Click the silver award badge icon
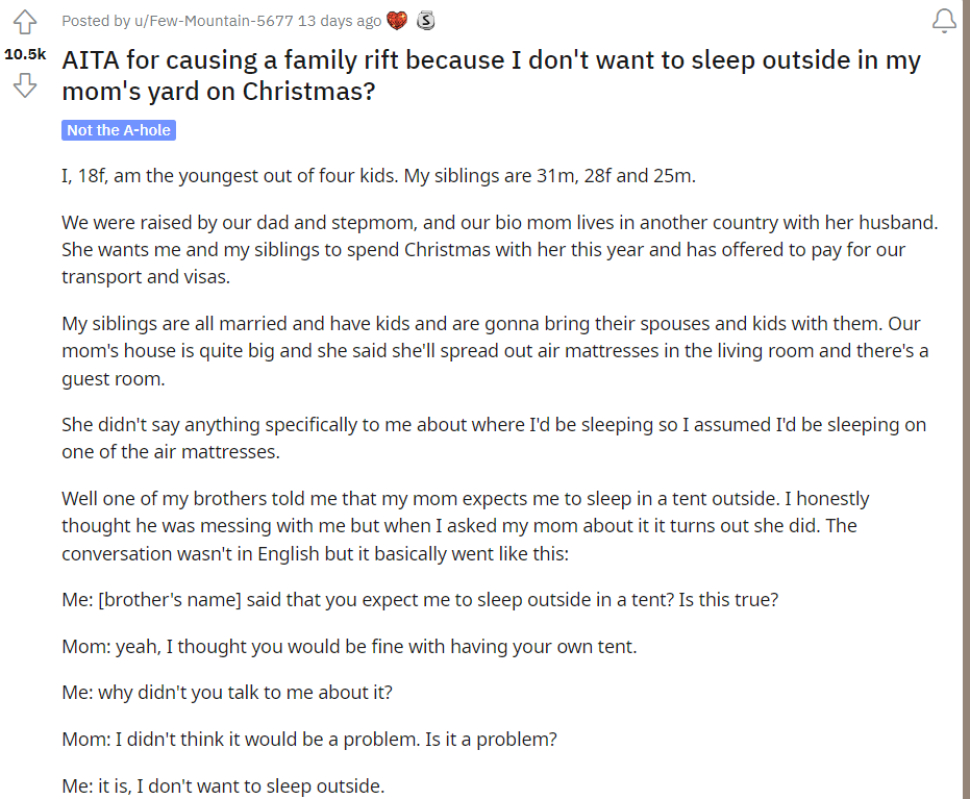 tap(426, 21)
